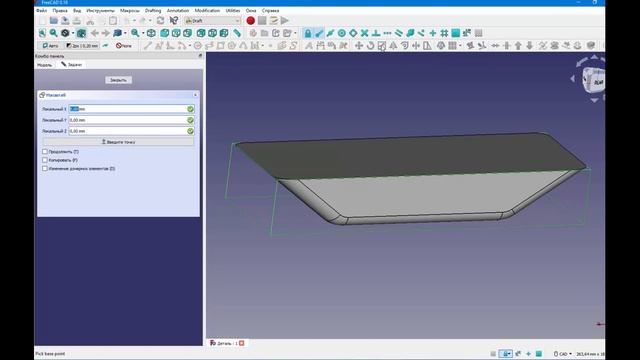The height and width of the screenshot is (360, 640).
Task: Click the Draft Upgrade up-arrow icon
Action: 518,46
